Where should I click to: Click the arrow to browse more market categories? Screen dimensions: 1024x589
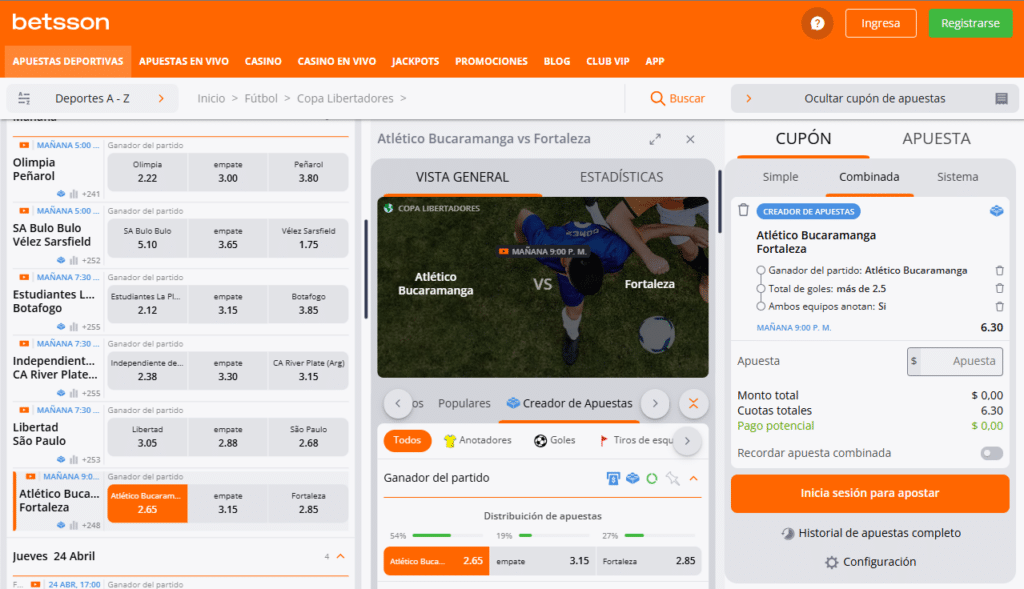coord(654,404)
